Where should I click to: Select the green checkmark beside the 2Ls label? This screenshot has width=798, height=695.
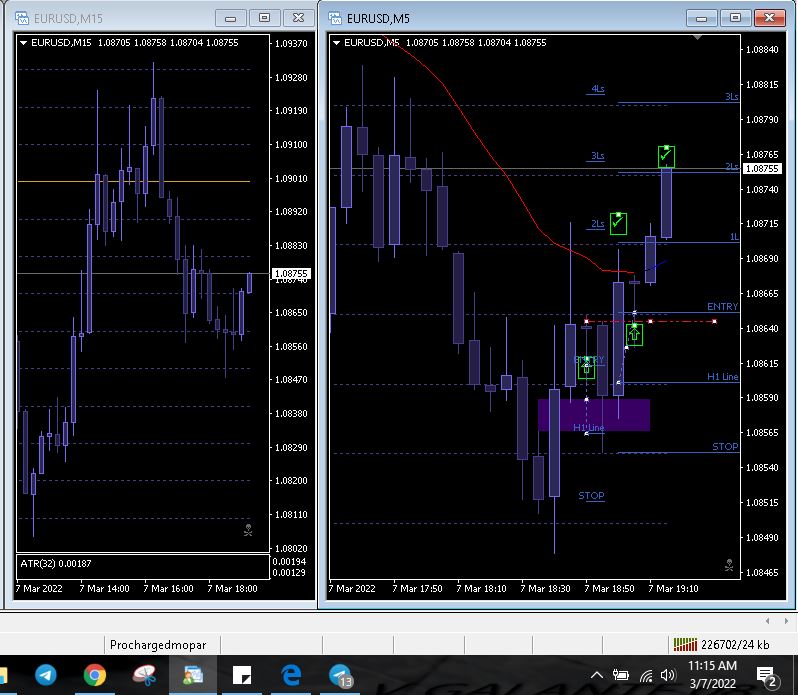pyautogui.click(x=618, y=223)
